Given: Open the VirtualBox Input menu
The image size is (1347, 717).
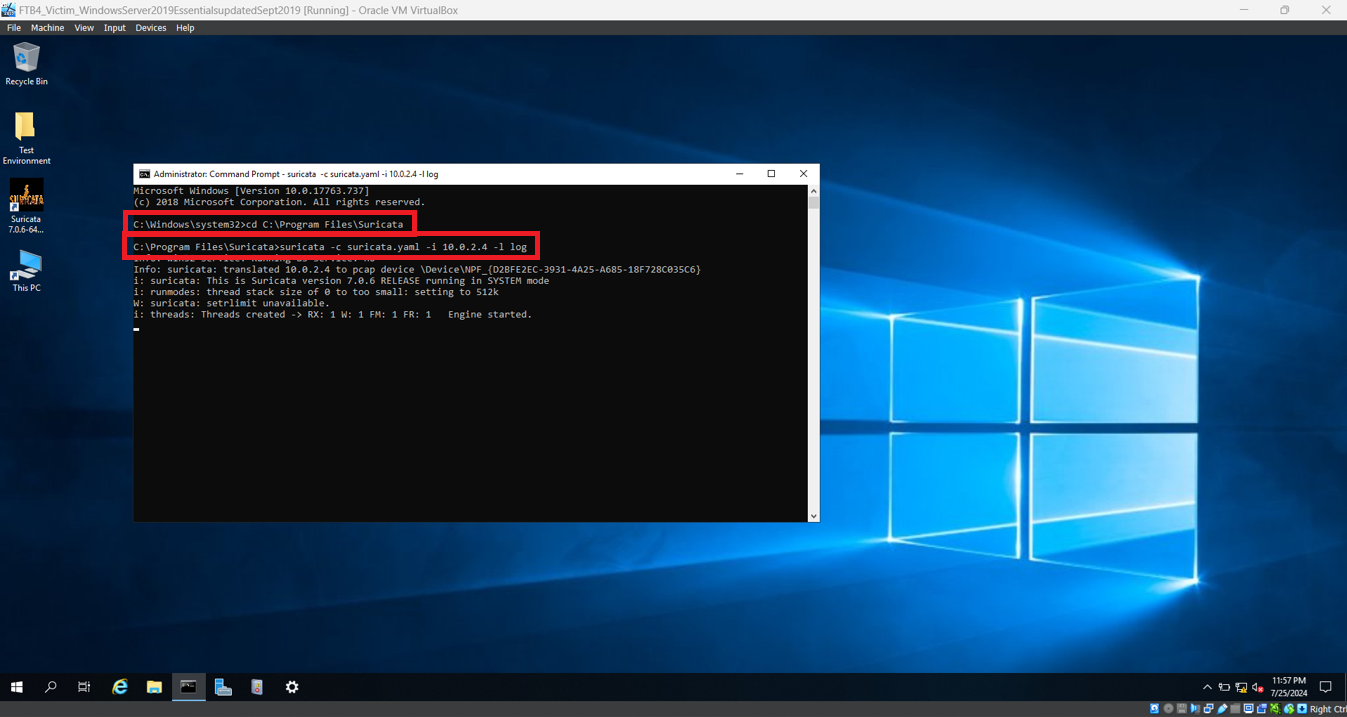Looking at the screenshot, I should (x=115, y=28).
